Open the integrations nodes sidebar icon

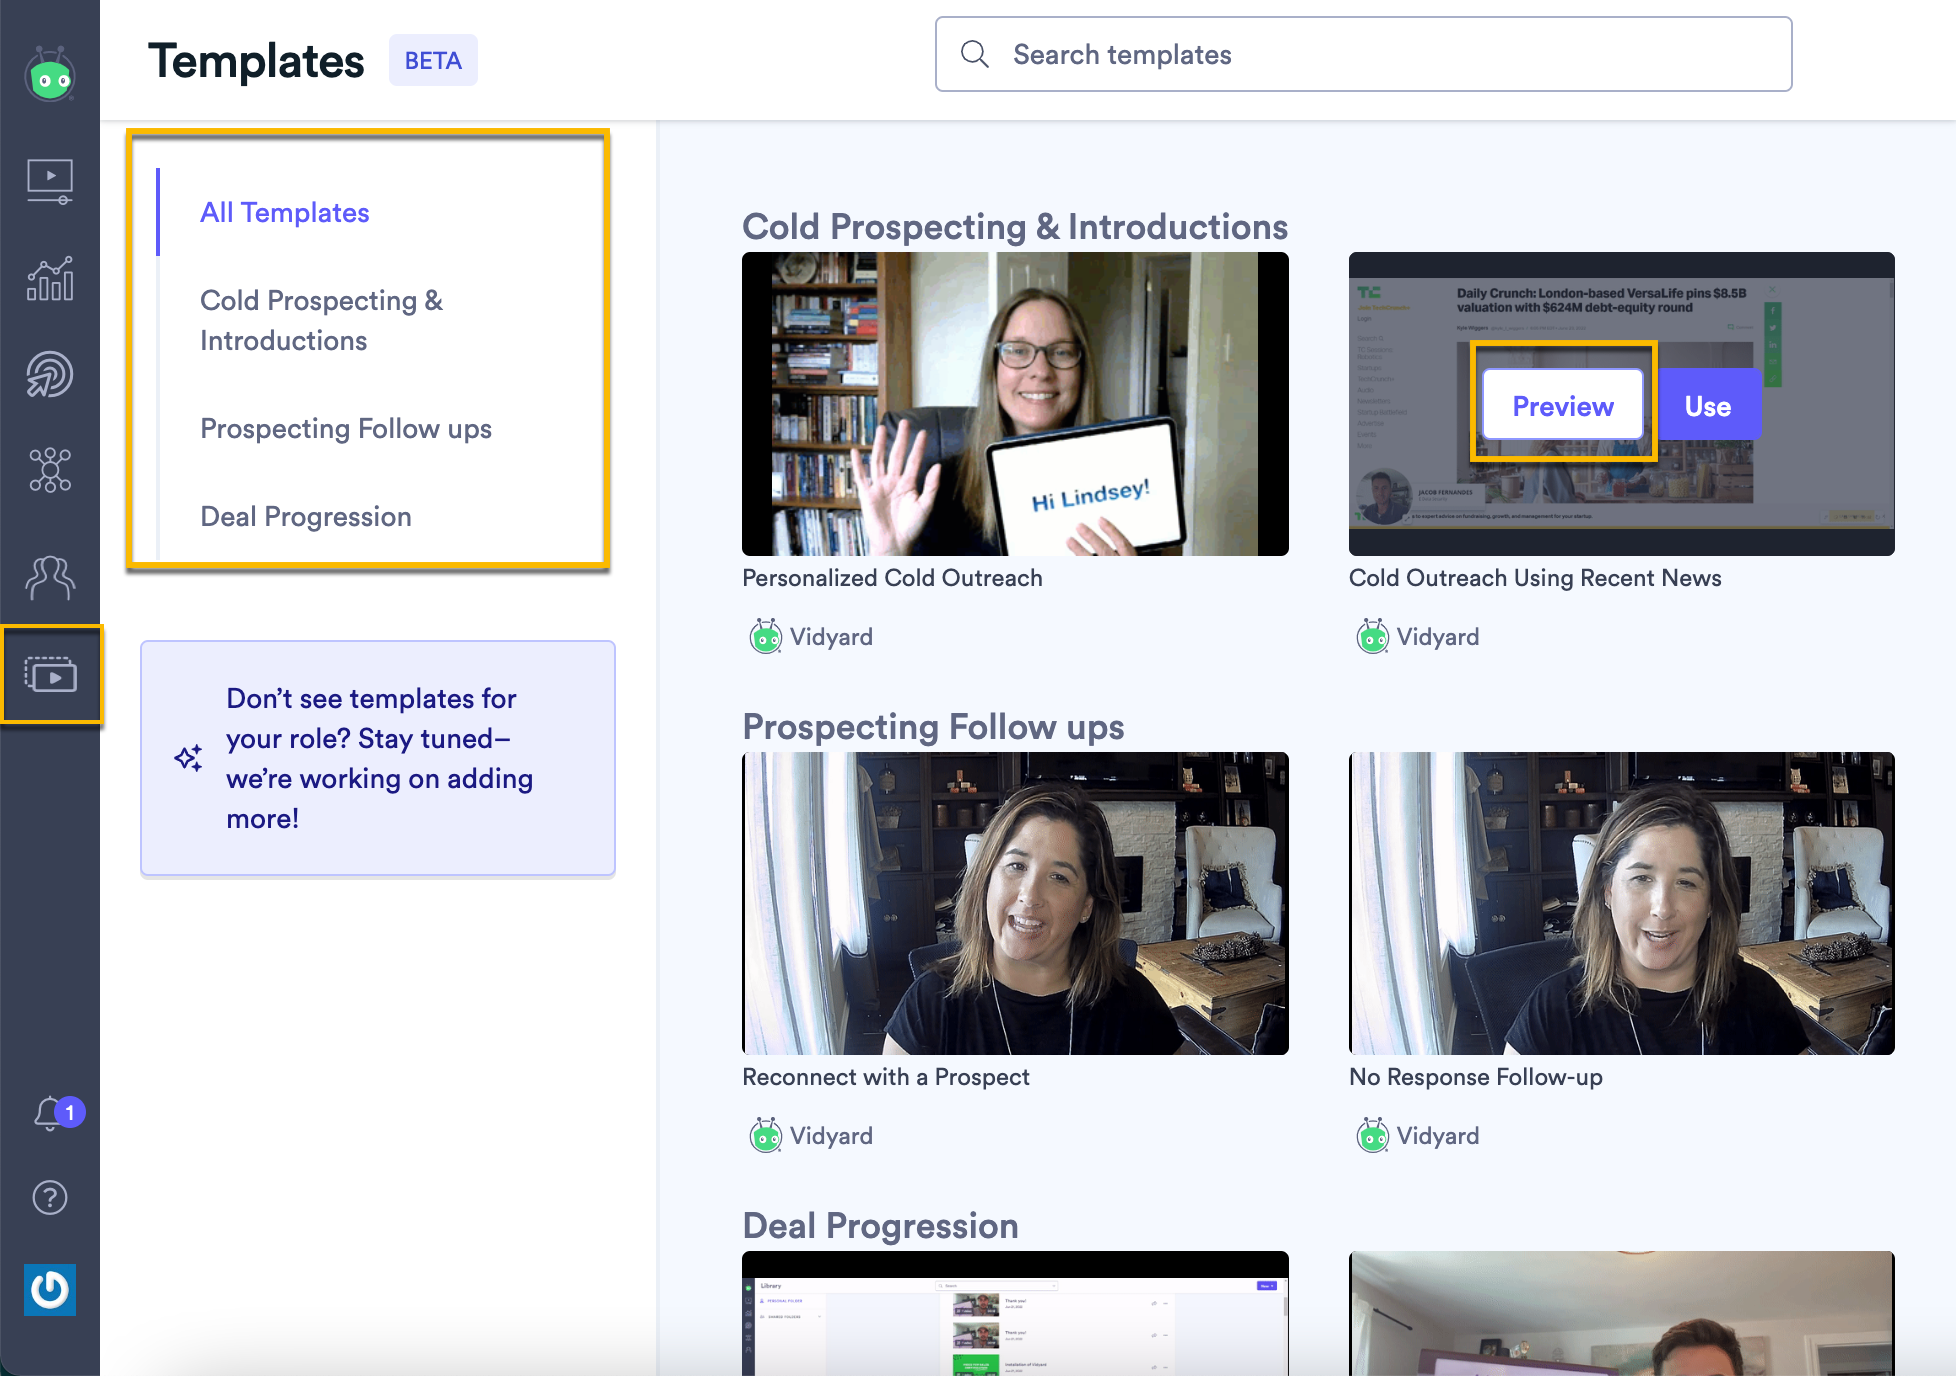pyautogui.click(x=50, y=470)
